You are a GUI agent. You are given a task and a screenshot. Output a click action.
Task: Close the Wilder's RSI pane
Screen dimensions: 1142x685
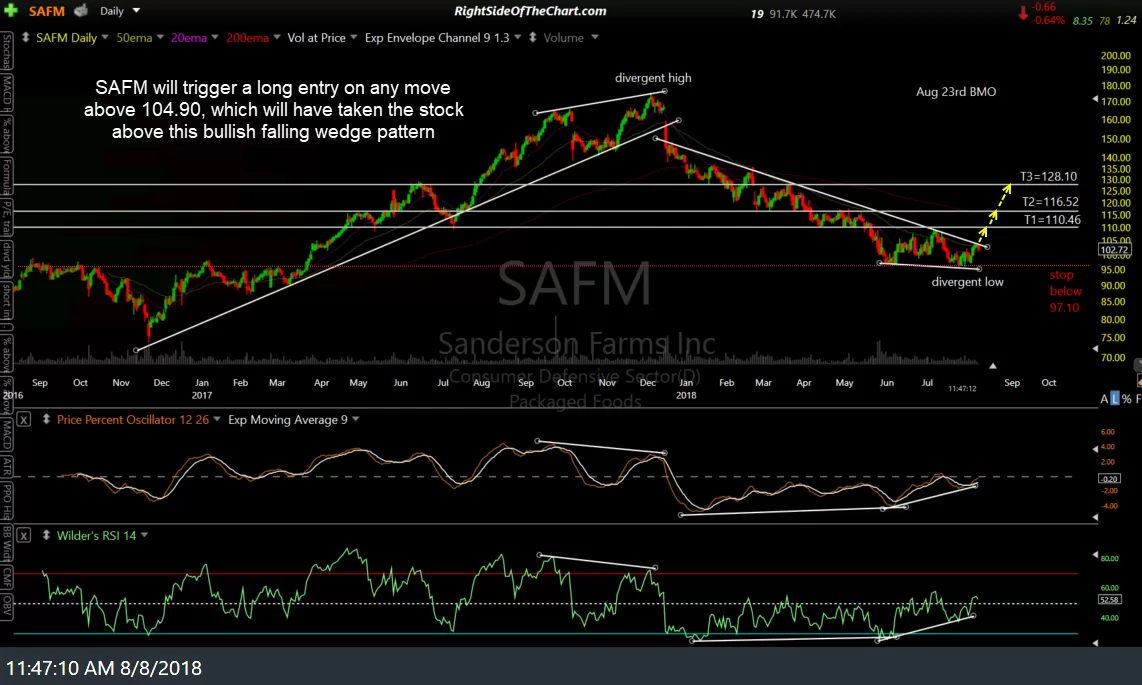pyautogui.click(x=23, y=535)
